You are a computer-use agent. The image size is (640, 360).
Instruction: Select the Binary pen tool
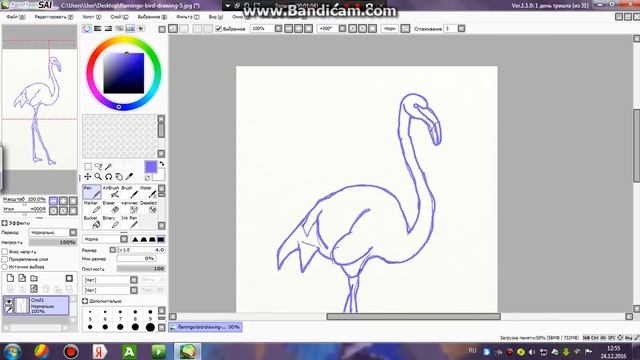[111, 222]
